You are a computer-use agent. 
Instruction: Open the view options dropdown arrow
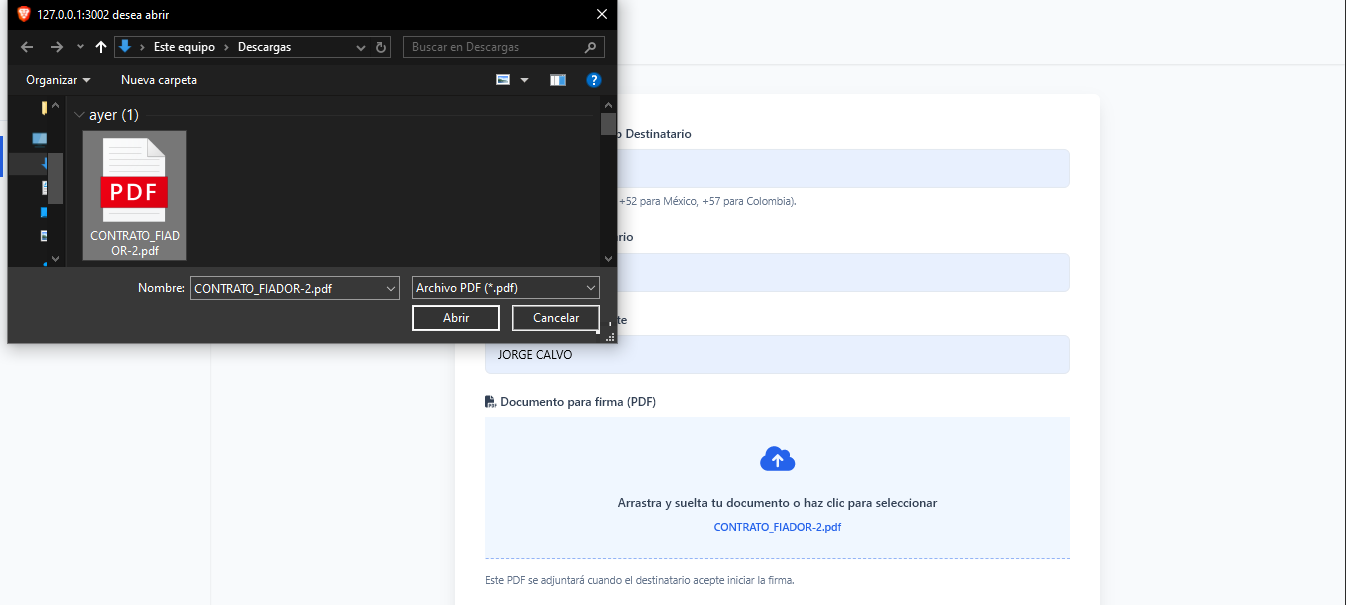[x=524, y=80]
